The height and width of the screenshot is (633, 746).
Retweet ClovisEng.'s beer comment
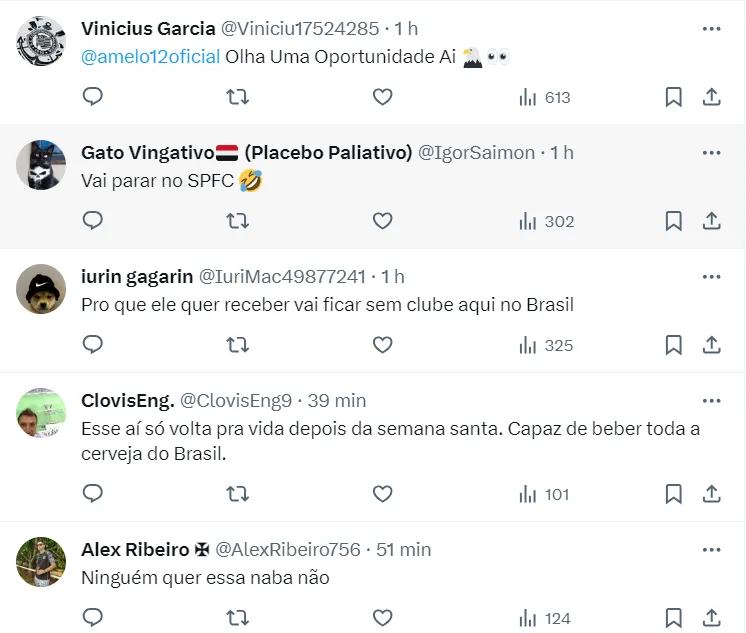(x=237, y=494)
